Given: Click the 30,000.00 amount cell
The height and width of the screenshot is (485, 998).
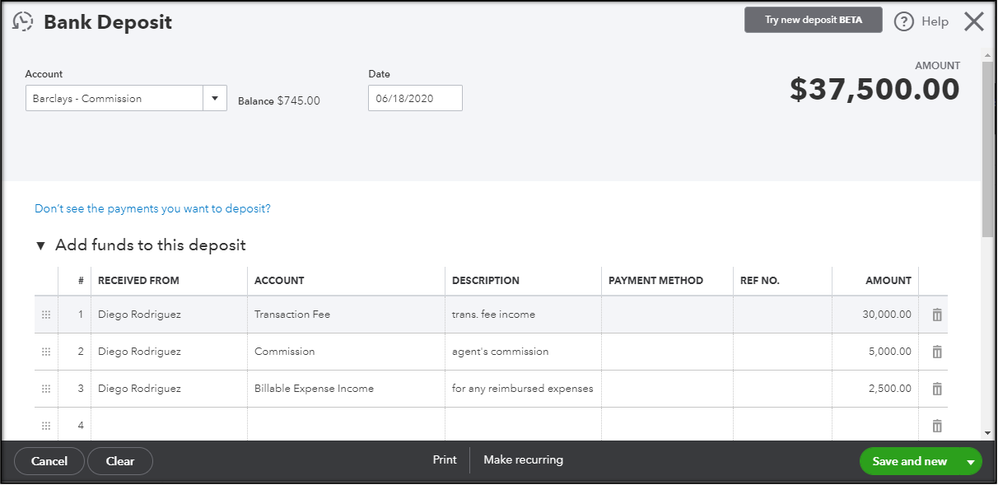Looking at the screenshot, I should tap(874, 315).
